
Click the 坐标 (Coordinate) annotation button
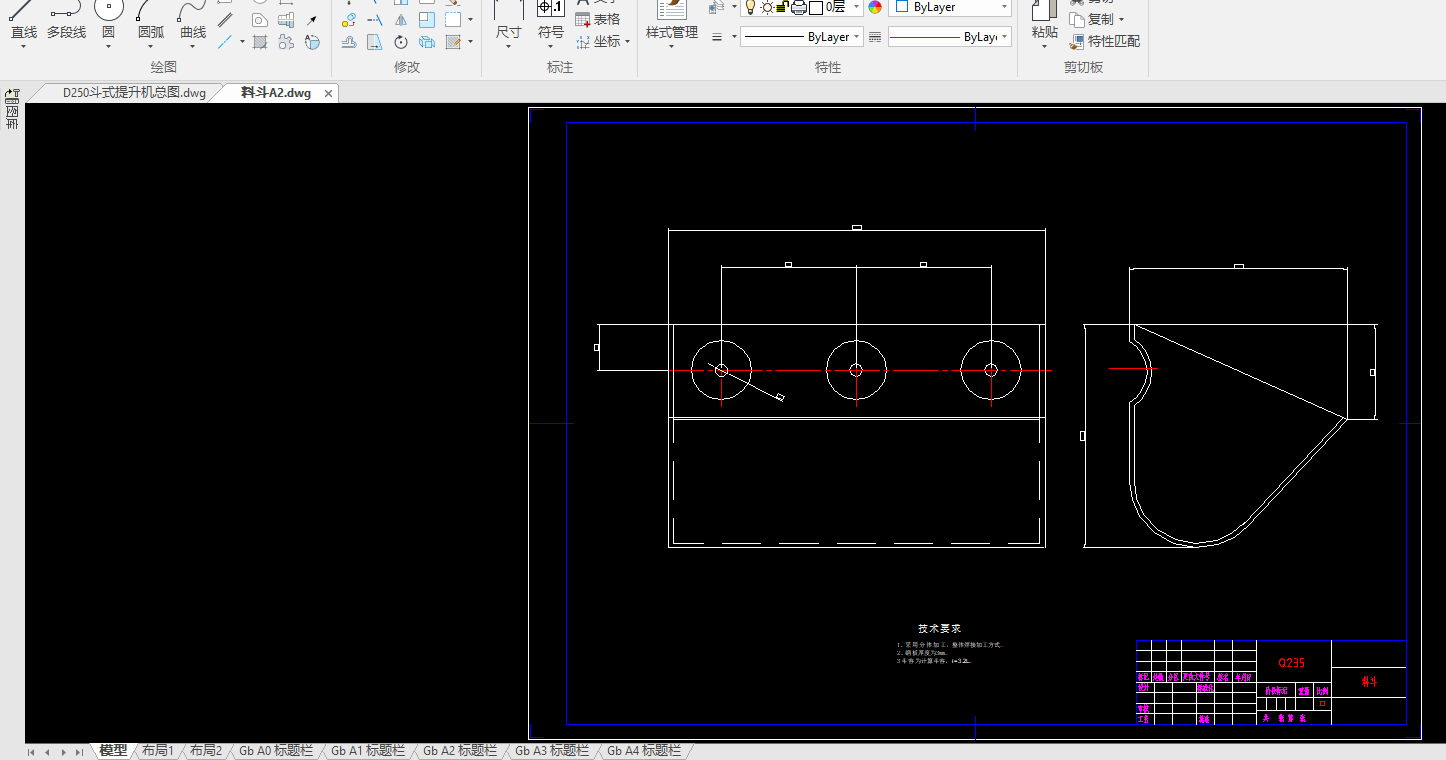coord(599,41)
